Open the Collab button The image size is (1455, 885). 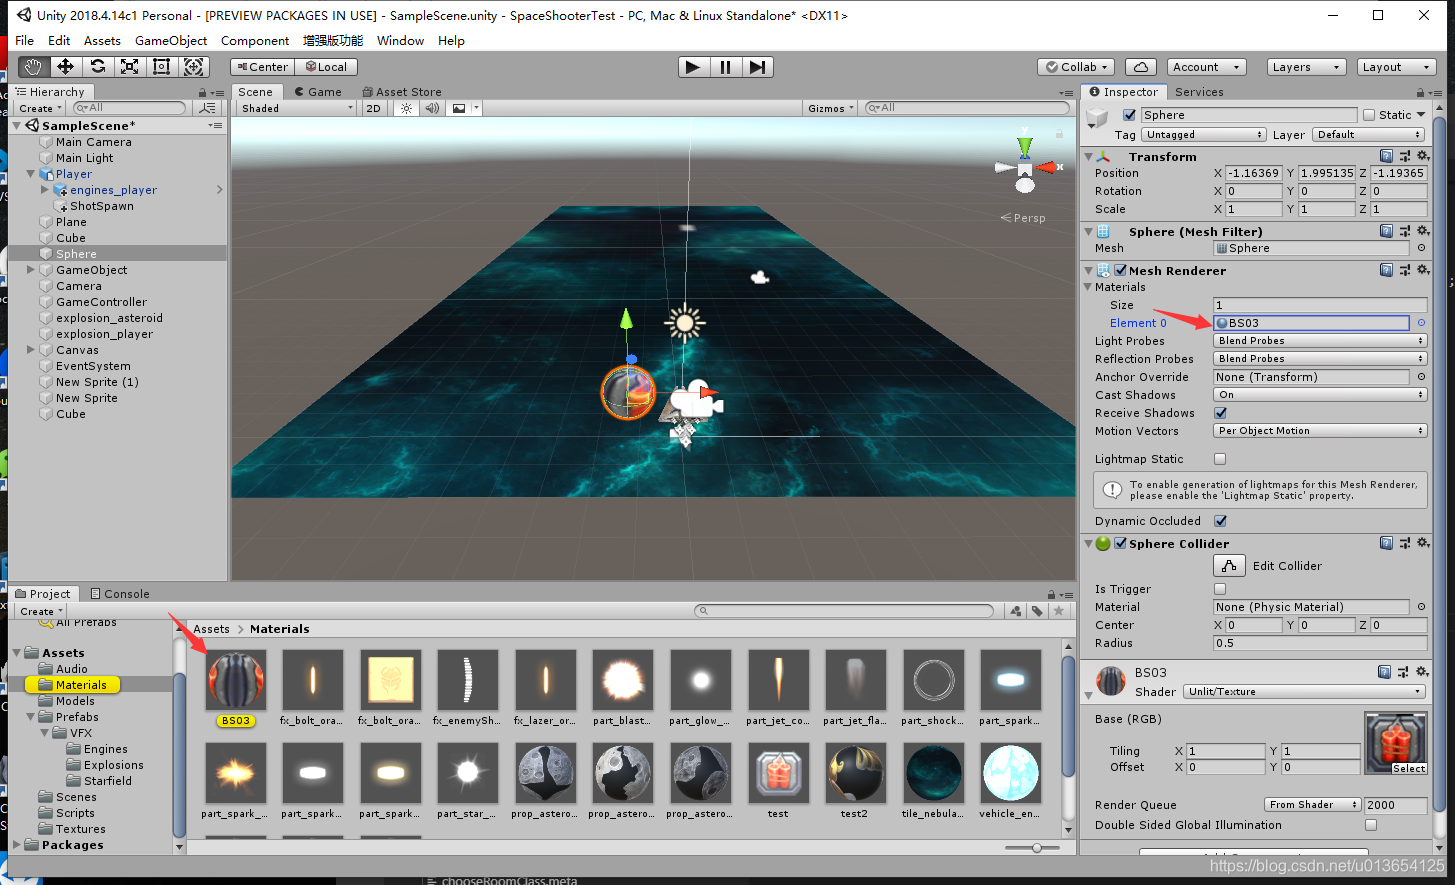coord(1076,67)
